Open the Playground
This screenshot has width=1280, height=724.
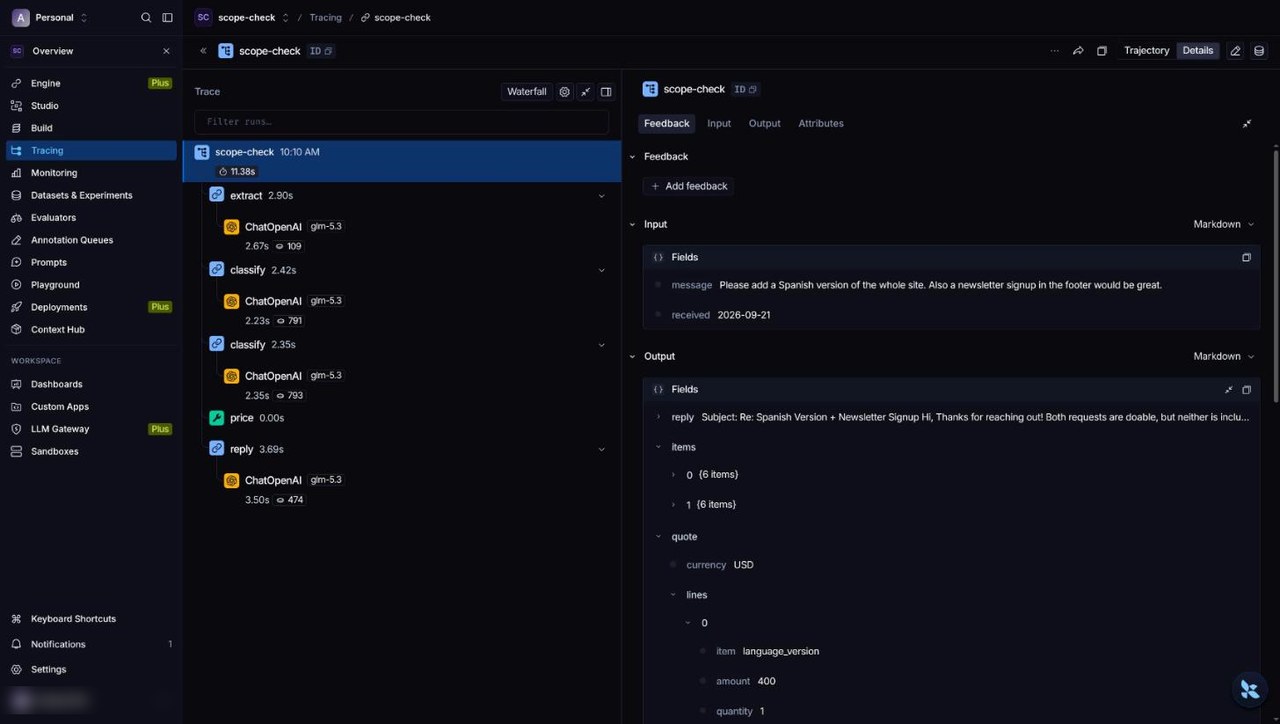pyautogui.click(x=91, y=285)
